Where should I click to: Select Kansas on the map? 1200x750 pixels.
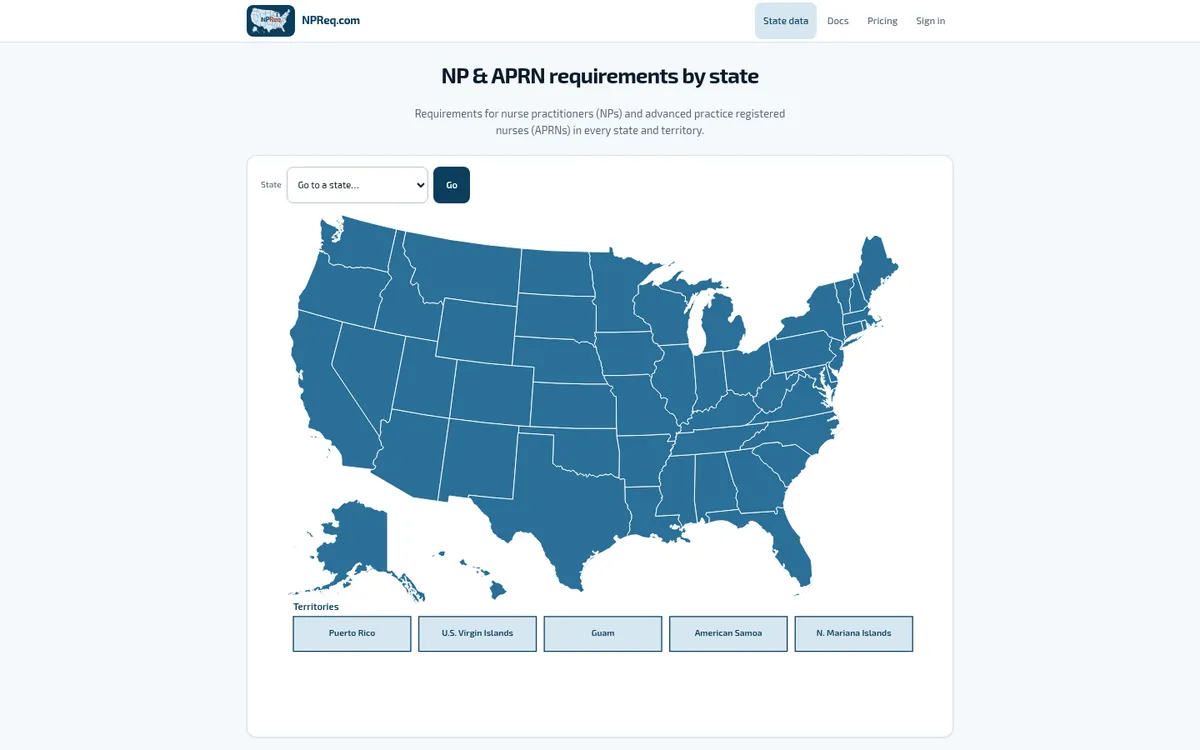572,405
